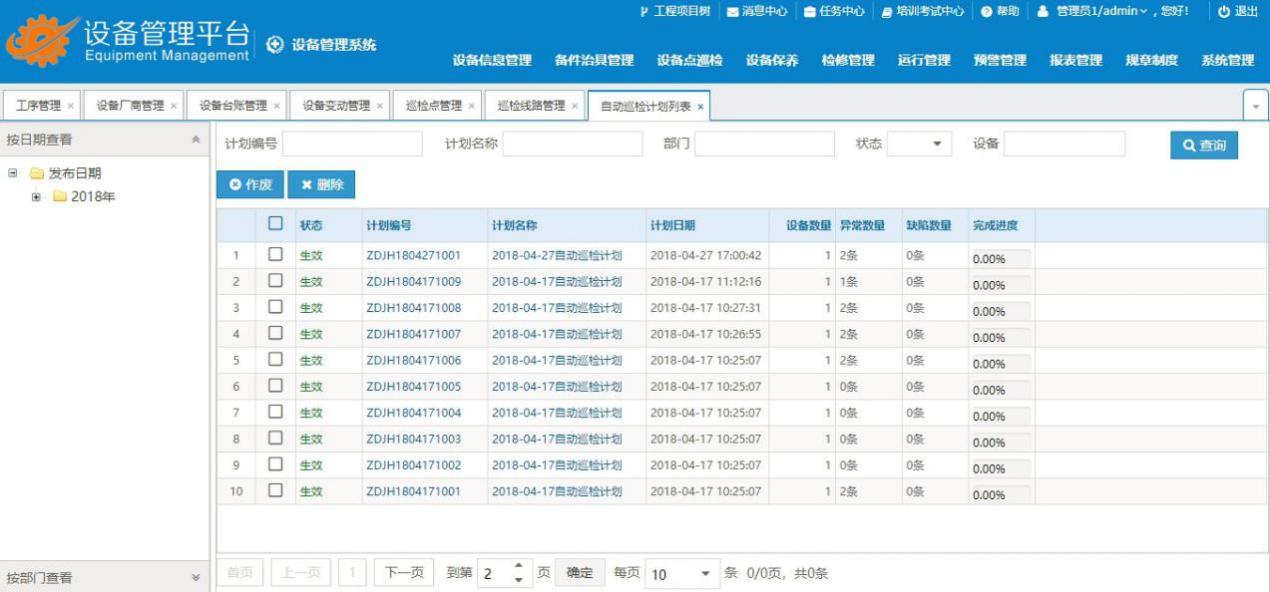The height and width of the screenshot is (592, 1270).
Task: Open the 设备点巡检 menu
Action: point(689,60)
